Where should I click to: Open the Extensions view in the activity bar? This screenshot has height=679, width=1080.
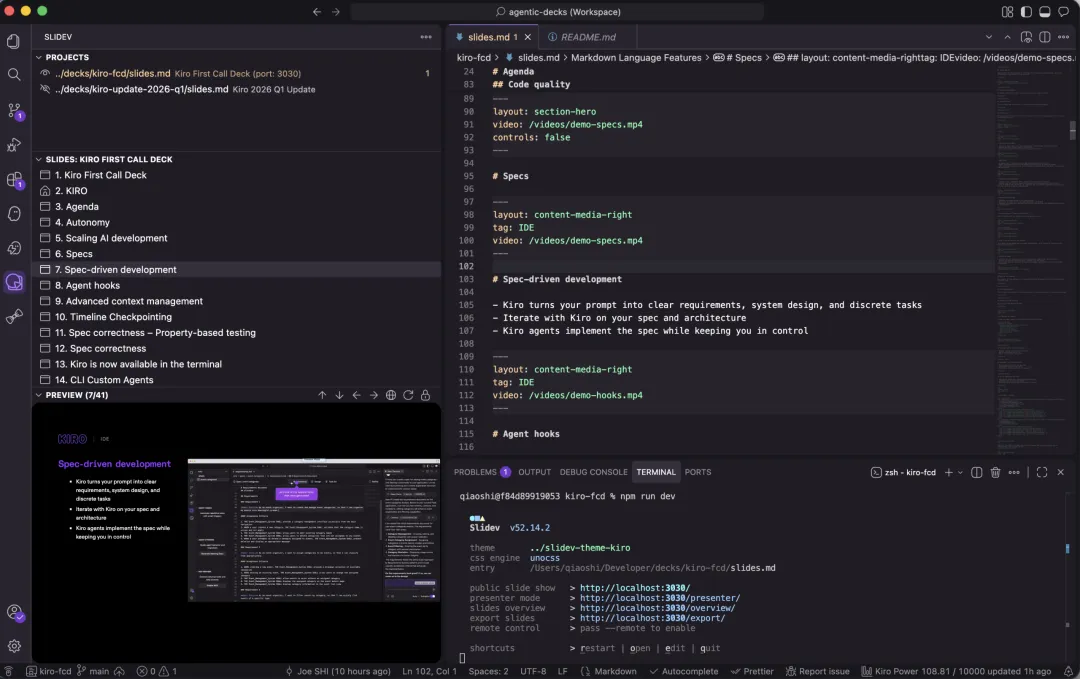[x=14, y=180]
